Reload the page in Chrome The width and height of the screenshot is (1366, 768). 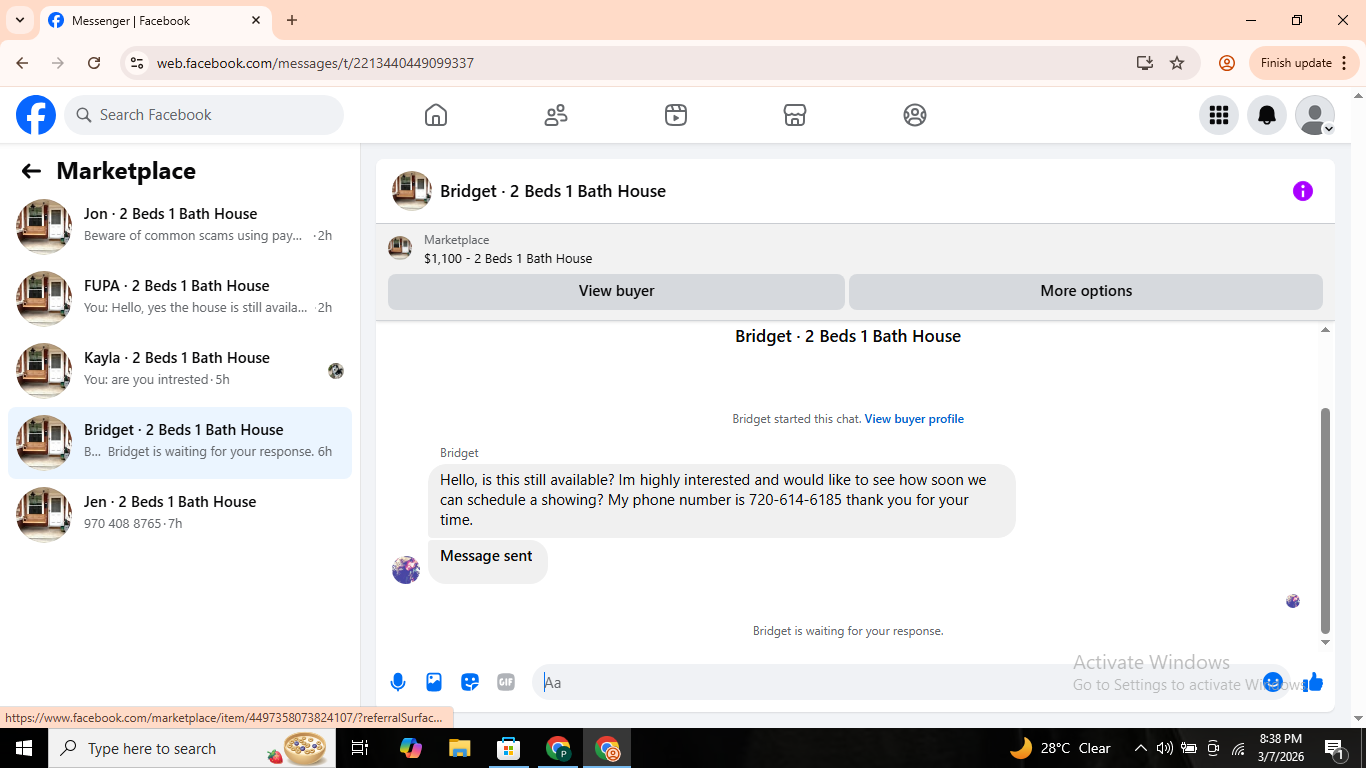click(x=94, y=63)
